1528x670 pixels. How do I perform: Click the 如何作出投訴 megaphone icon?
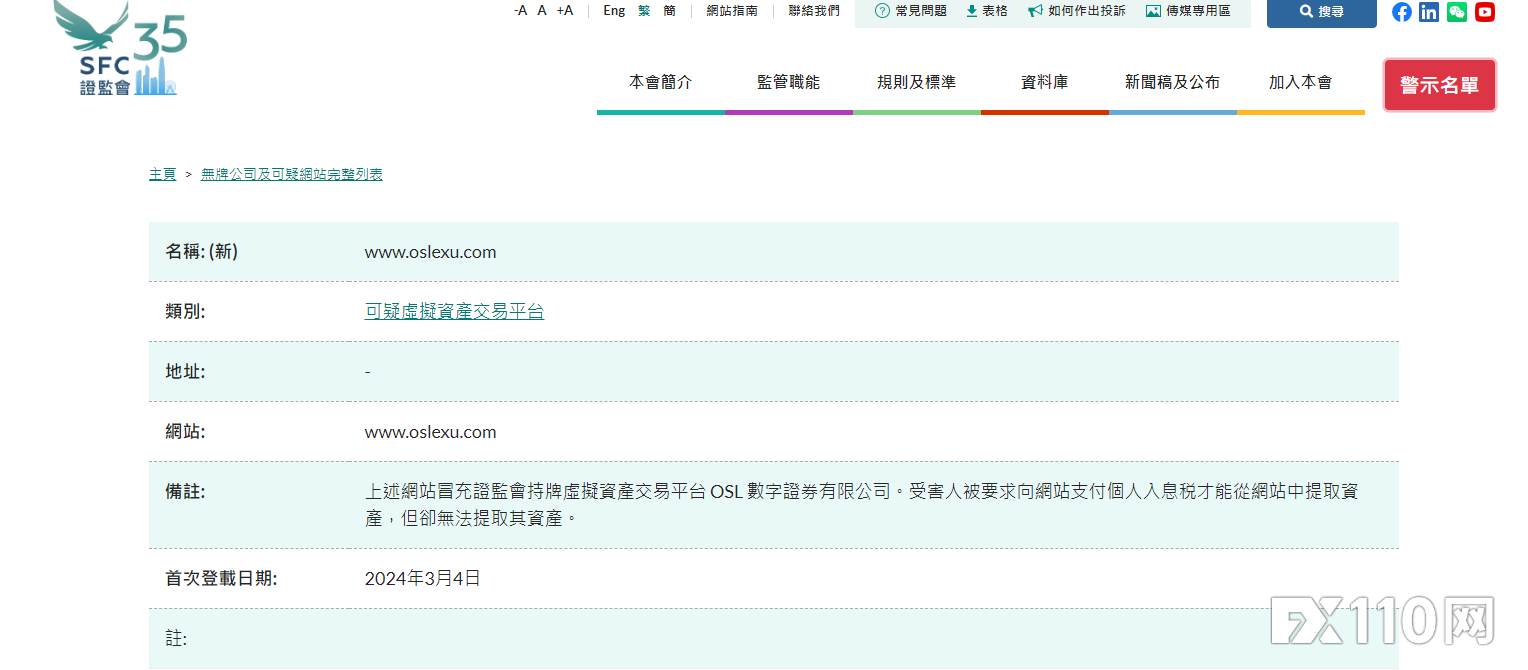click(x=1033, y=10)
